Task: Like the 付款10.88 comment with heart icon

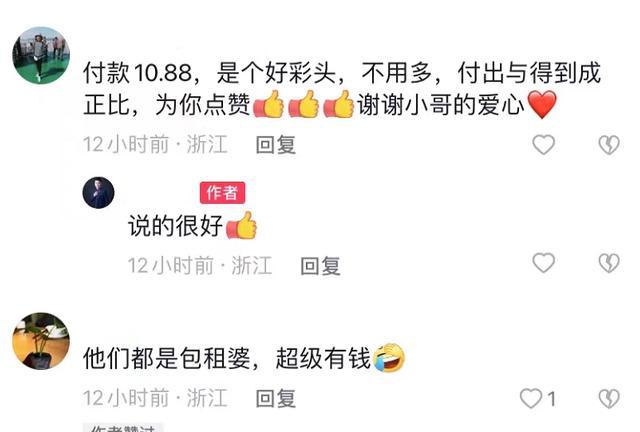Action: tap(543, 144)
